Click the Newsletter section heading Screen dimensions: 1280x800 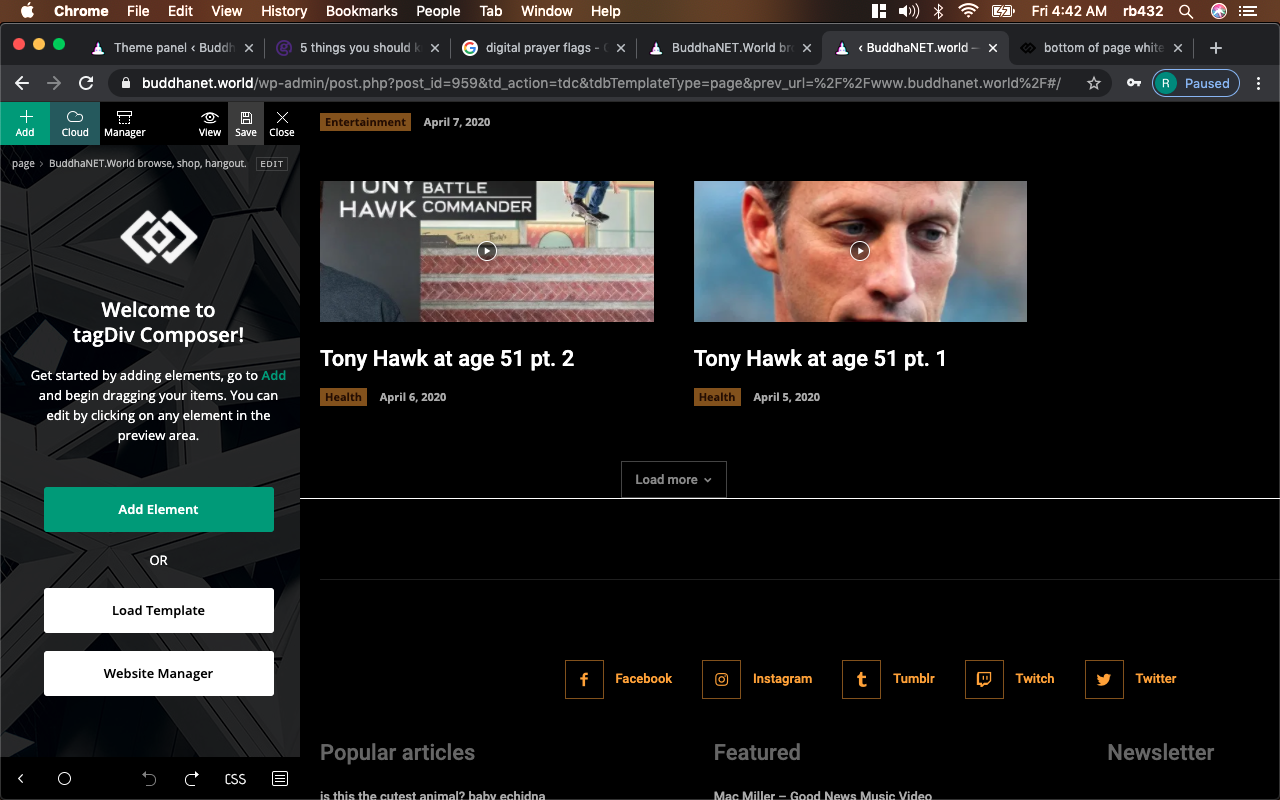pos(1160,752)
